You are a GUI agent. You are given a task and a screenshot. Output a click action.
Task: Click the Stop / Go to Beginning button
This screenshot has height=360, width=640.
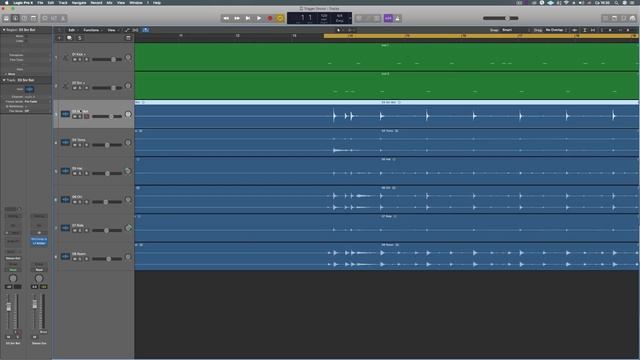[248, 18]
